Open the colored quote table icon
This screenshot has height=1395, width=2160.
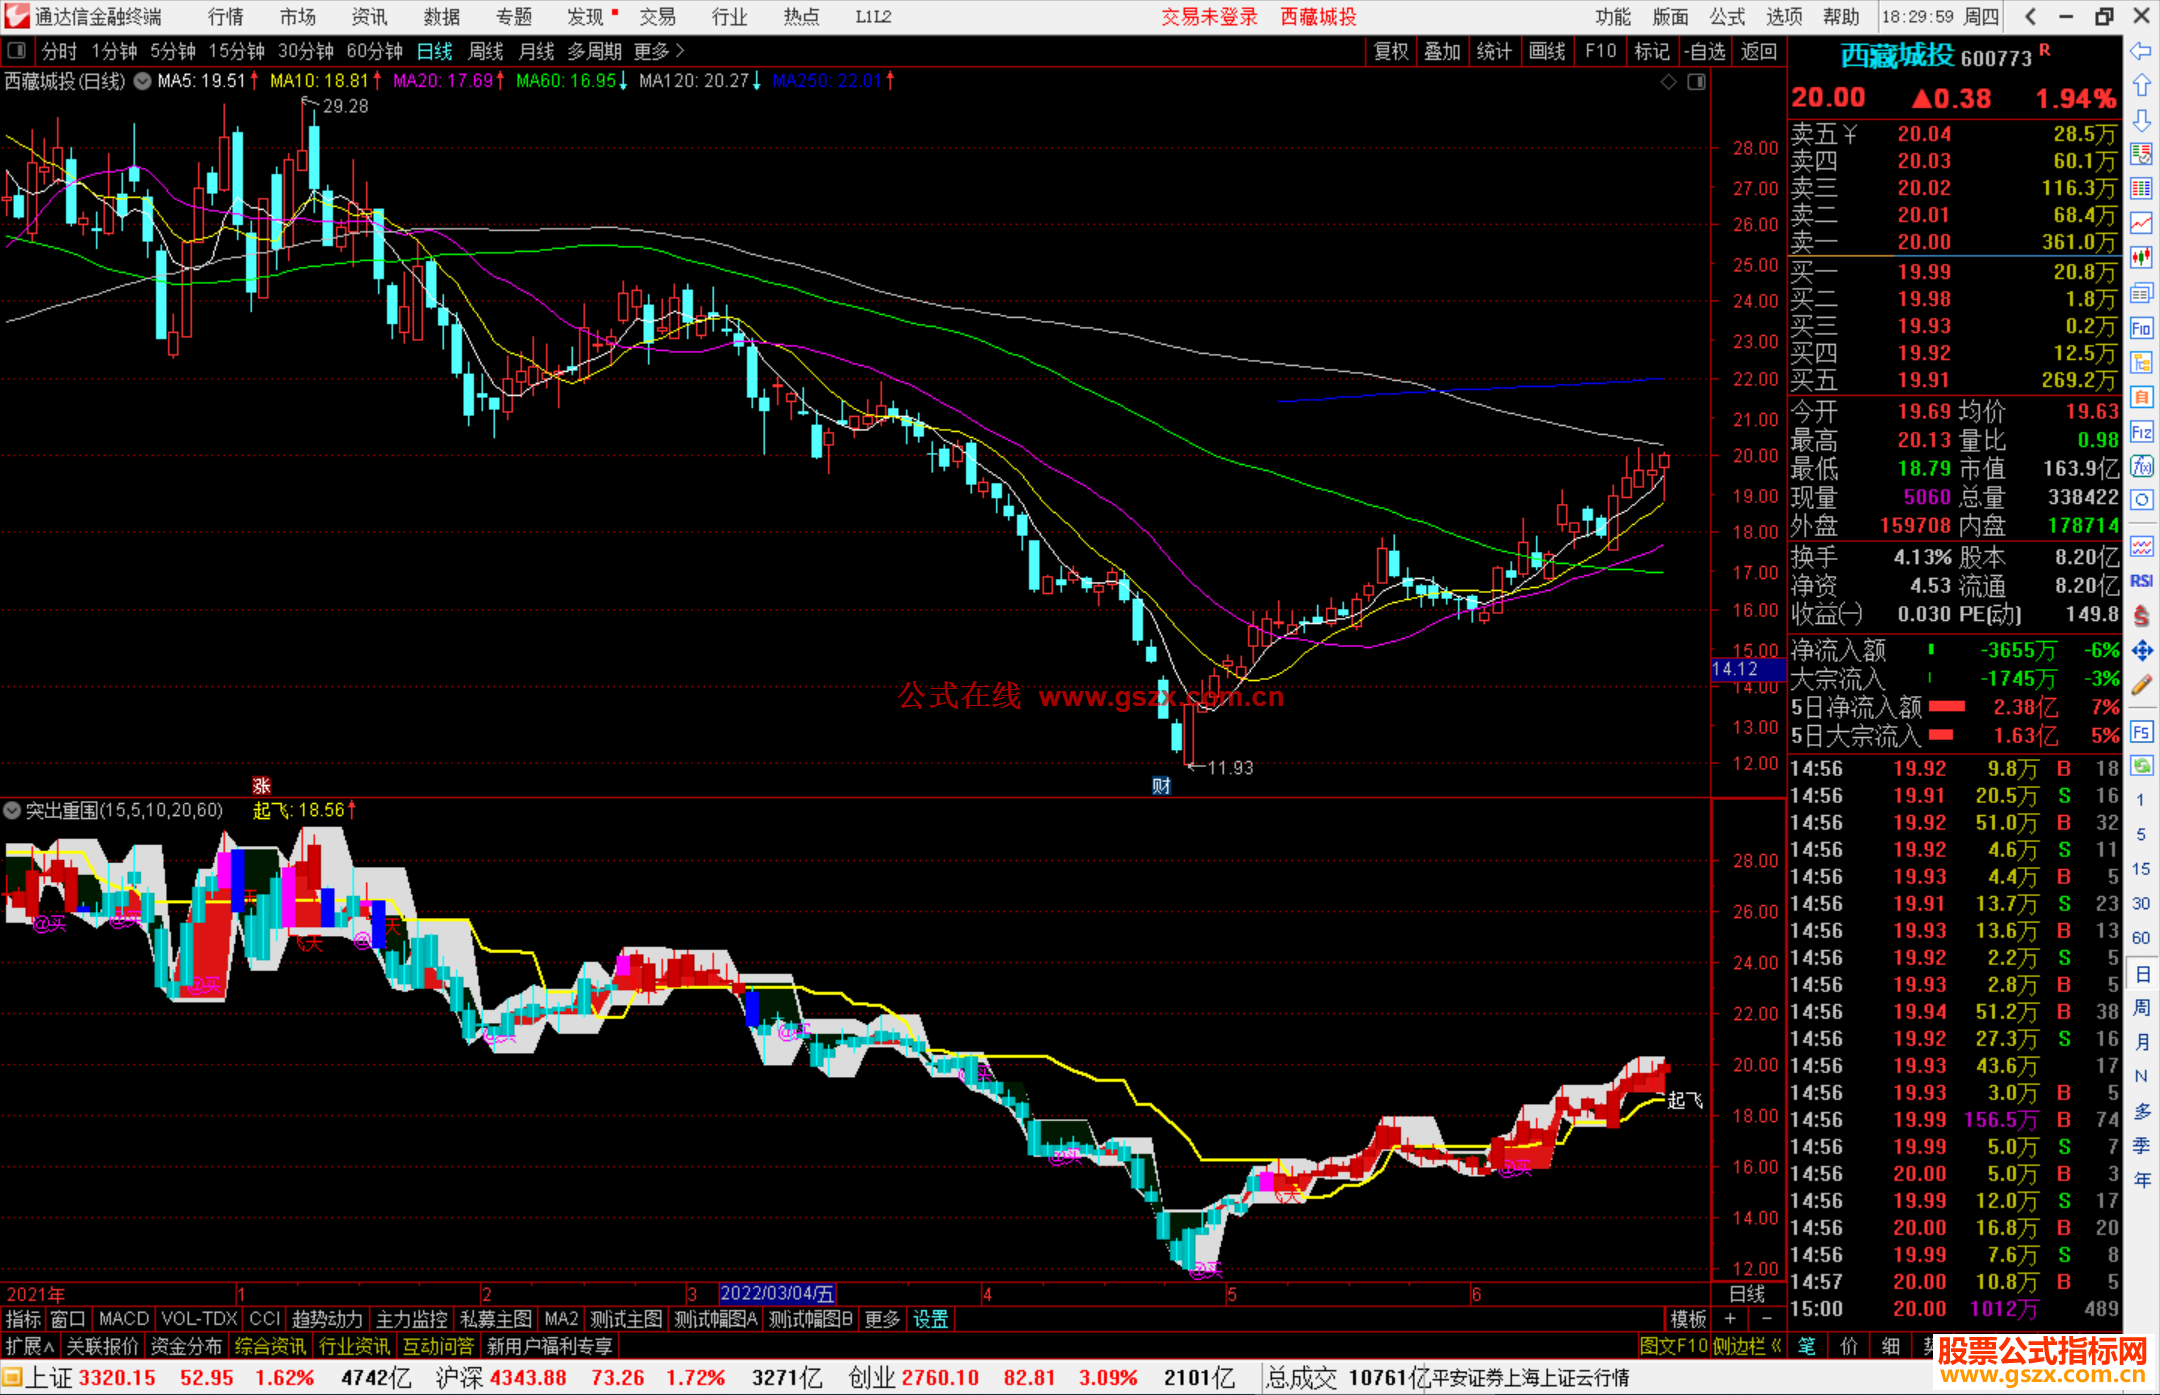click(x=2141, y=189)
